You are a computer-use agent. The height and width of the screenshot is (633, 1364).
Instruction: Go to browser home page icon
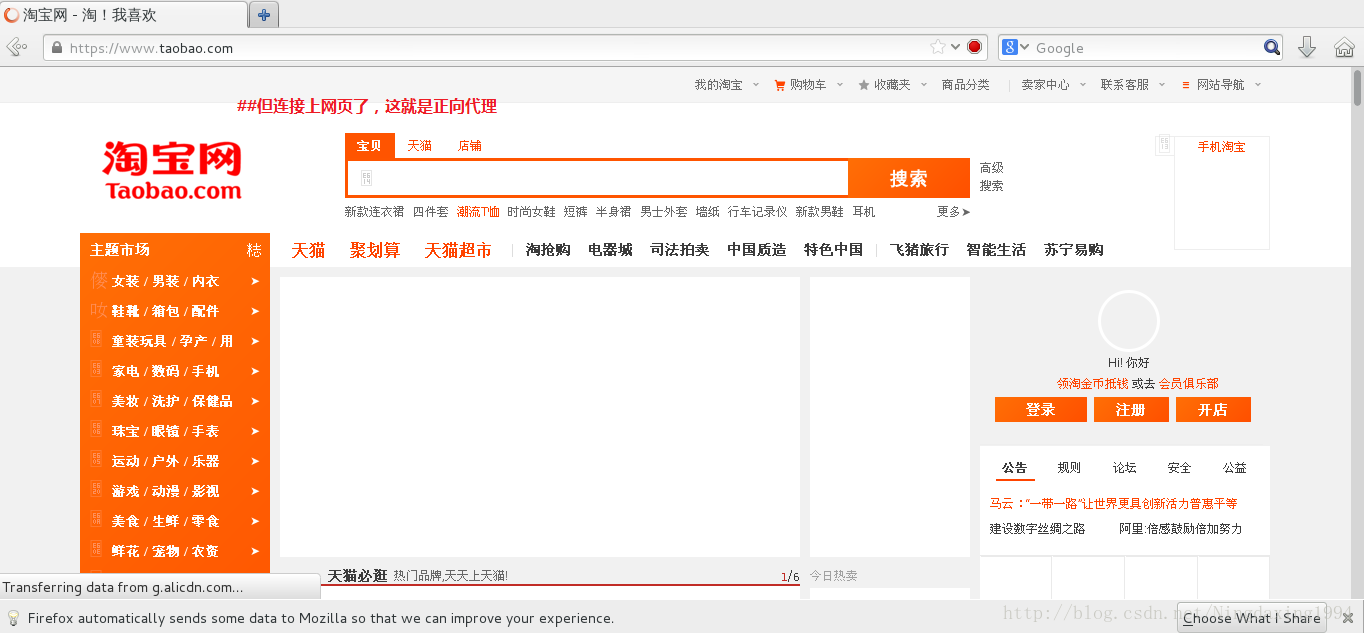coord(1344,47)
